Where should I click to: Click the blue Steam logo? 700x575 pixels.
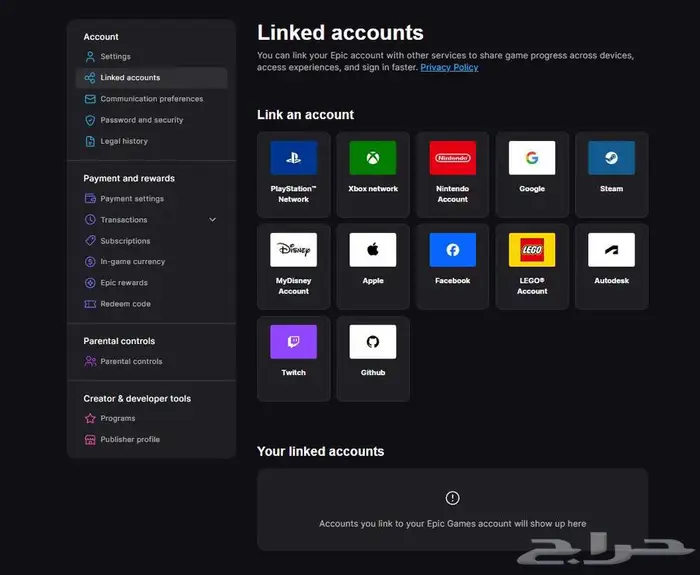(611, 158)
